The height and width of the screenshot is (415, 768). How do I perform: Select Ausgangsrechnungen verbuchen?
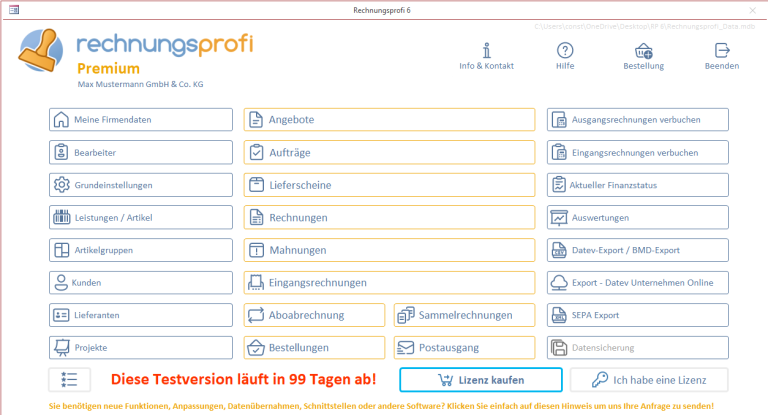[x=638, y=120]
